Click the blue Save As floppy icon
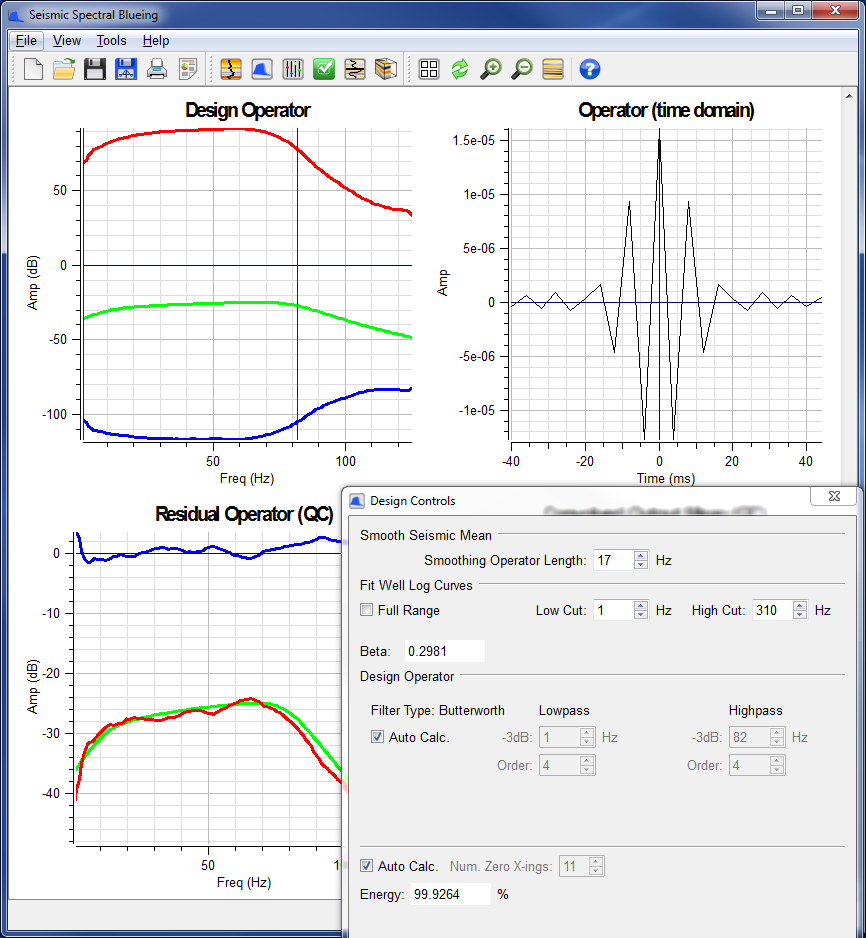 click(x=126, y=69)
